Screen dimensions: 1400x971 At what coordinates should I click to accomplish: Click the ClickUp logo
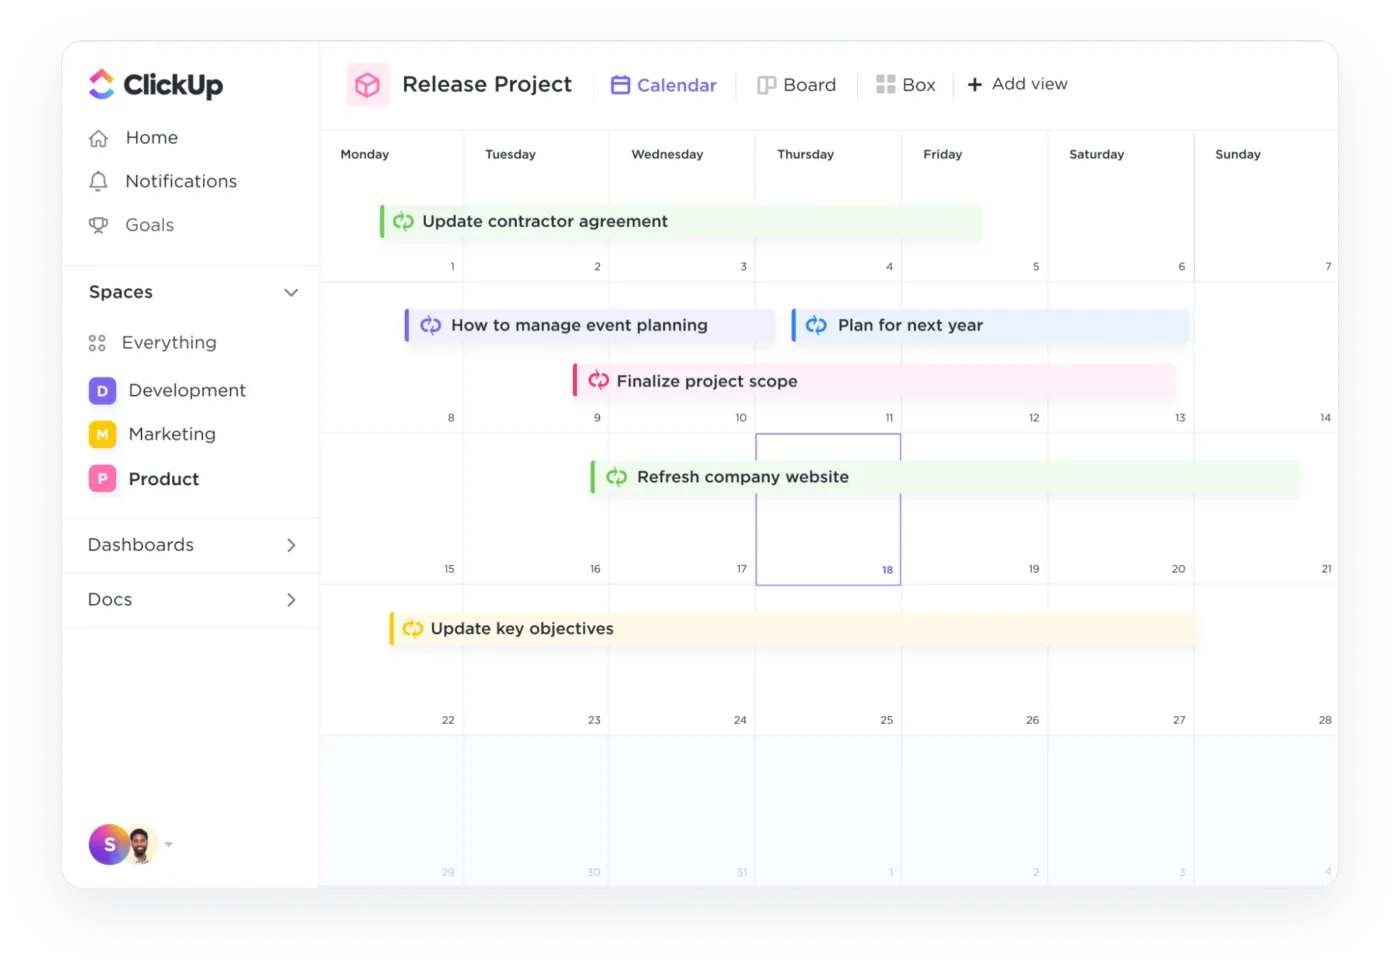[156, 85]
